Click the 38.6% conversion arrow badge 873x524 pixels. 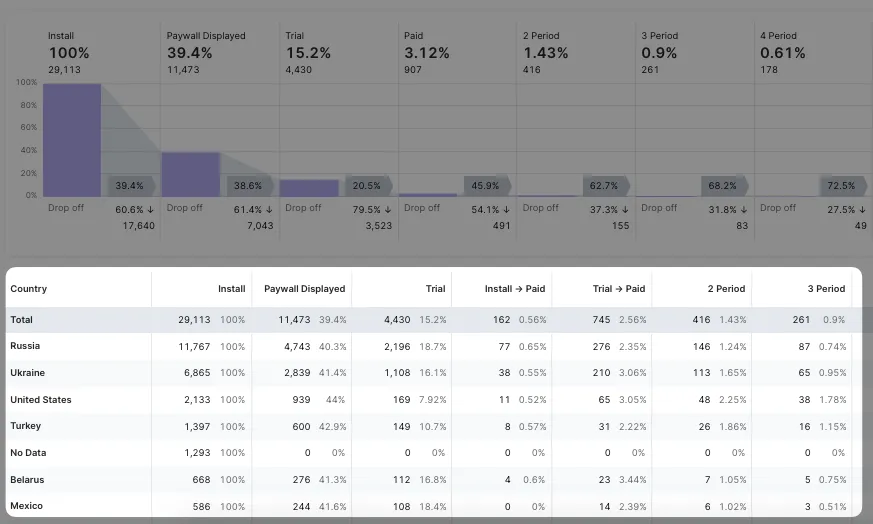(x=249, y=185)
